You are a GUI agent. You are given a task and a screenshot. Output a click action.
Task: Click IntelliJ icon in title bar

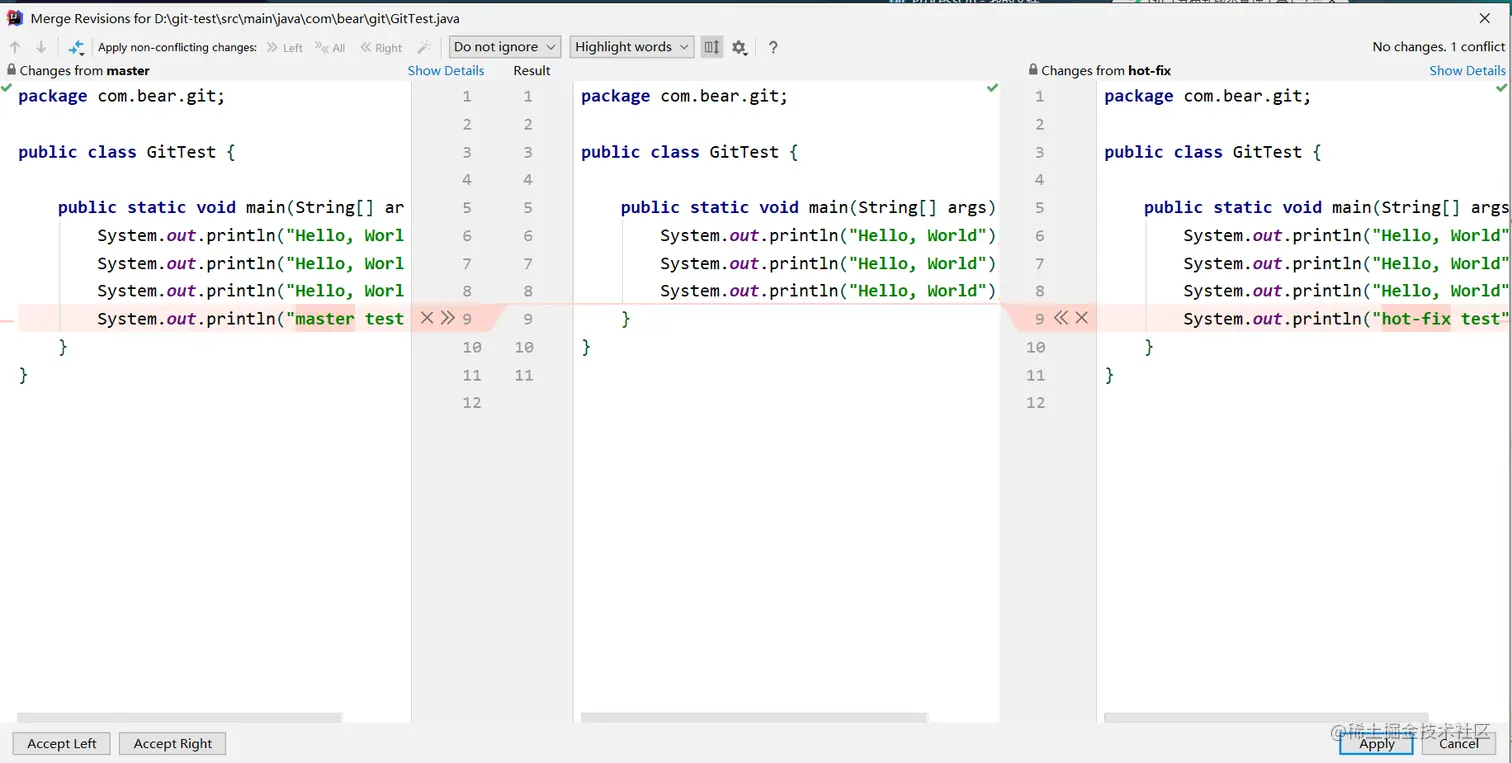coord(15,18)
